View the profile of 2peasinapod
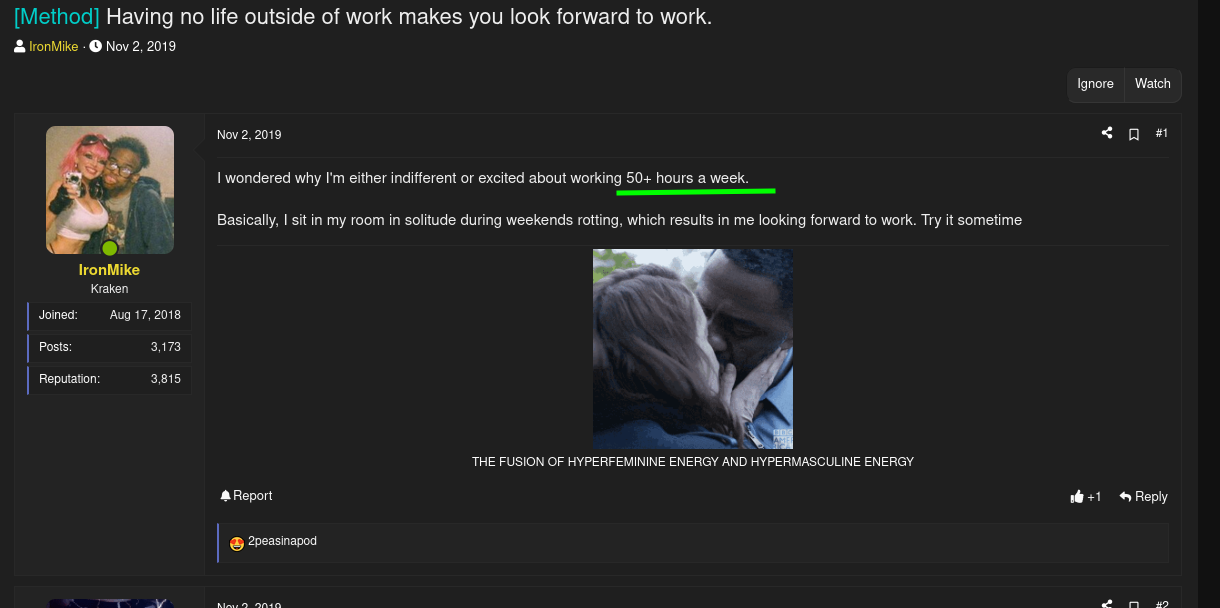The height and width of the screenshot is (608, 1220). pos(282,541)
